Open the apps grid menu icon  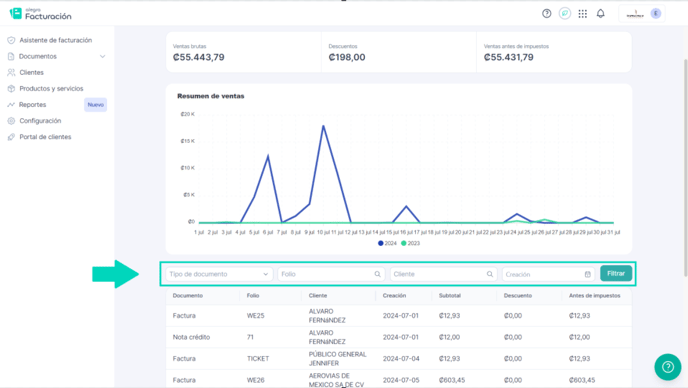coord(583,14)
